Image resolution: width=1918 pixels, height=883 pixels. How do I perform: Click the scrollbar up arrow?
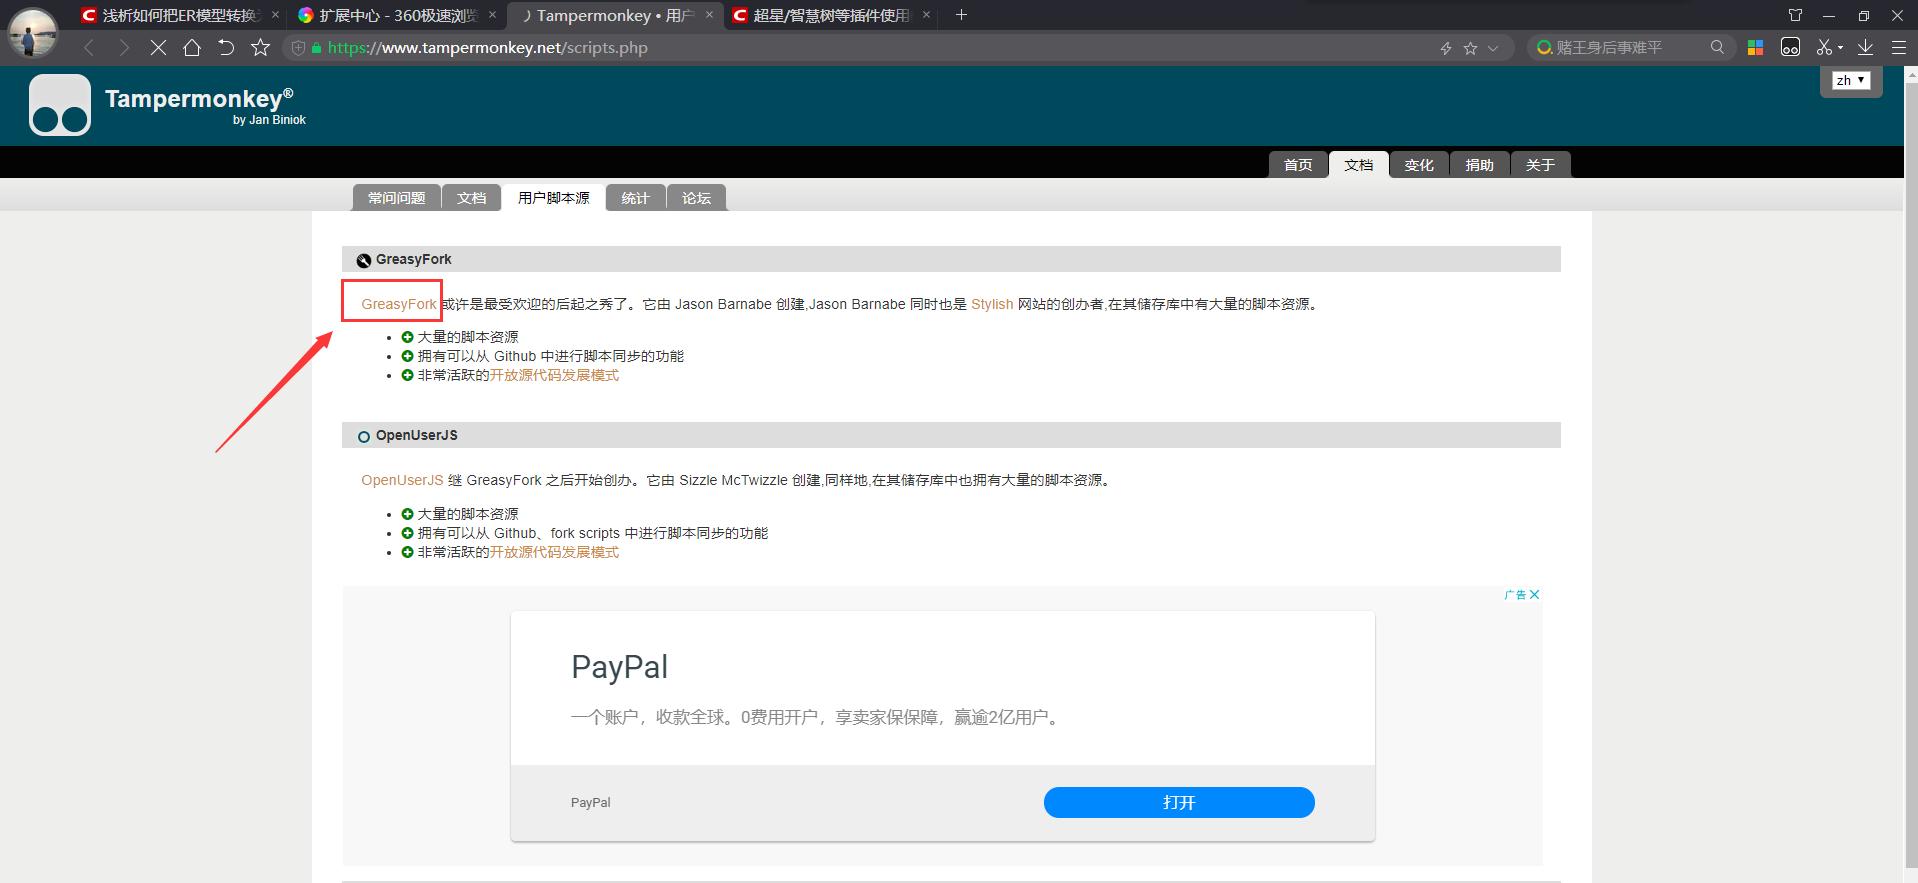[1910, 73]
